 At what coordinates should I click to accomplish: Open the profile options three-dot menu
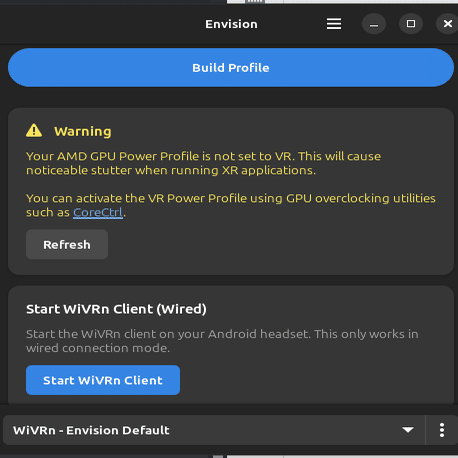click(442, 430)
